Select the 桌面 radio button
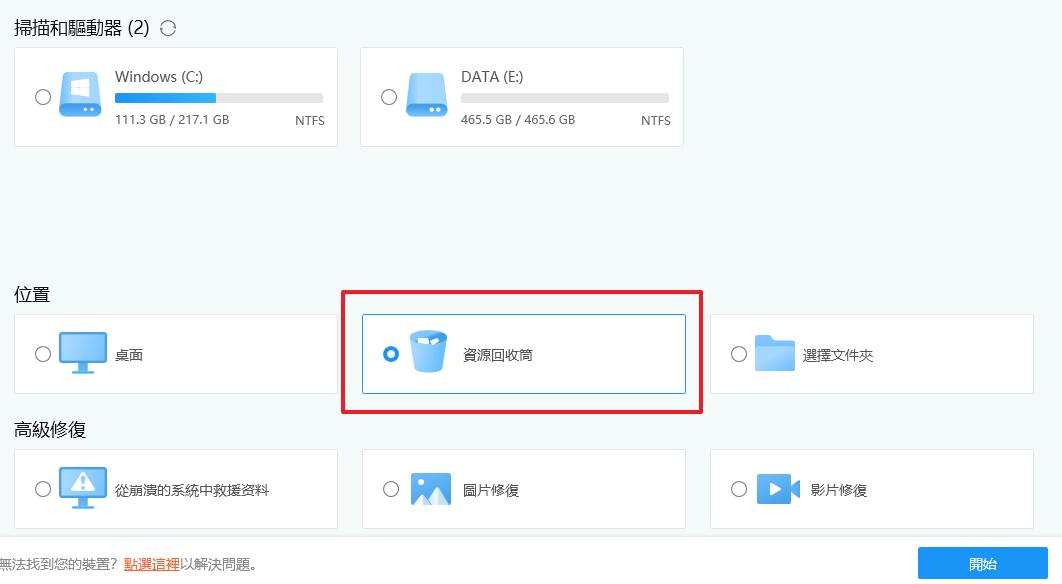This screenshot has height=584, width=1062. (43, 354)
